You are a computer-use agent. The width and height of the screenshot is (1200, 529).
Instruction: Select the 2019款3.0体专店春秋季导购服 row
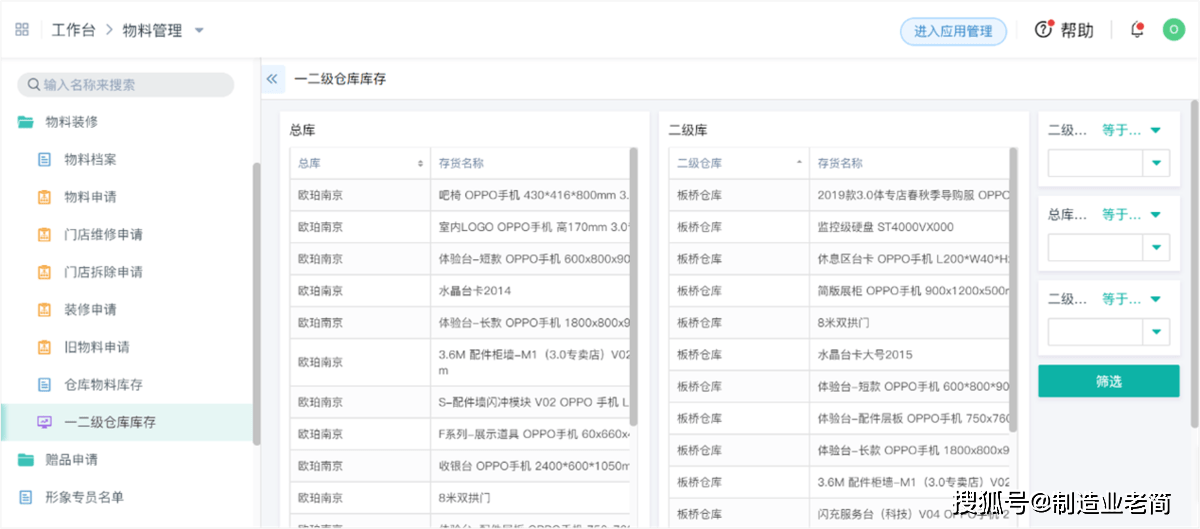(x=838, y=195)
